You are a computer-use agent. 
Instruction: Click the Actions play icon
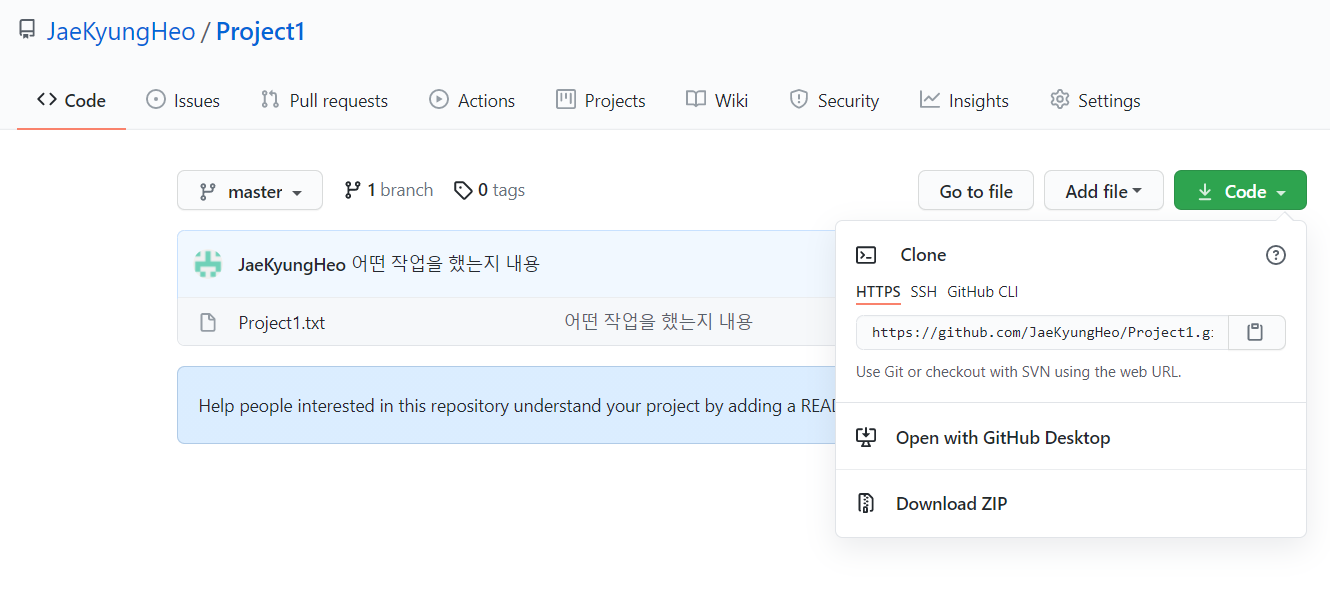(x=438, y=99)
